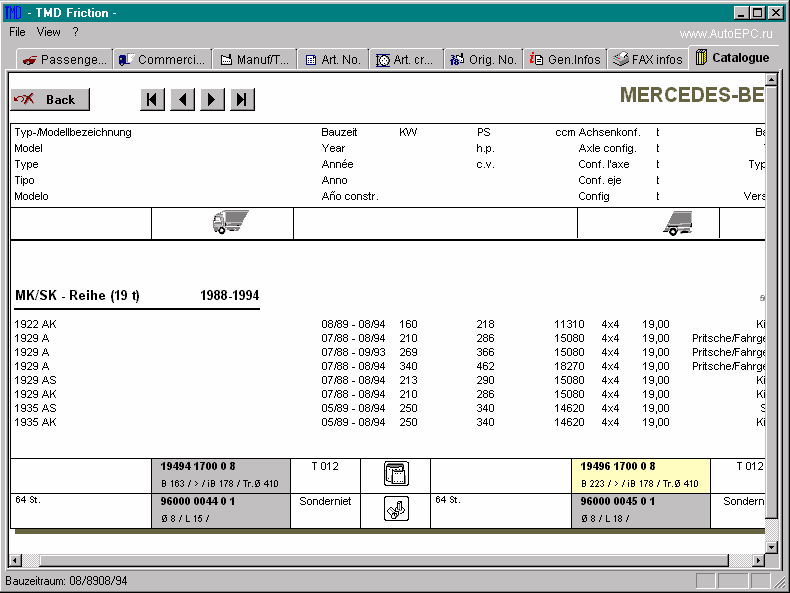790x593 pixels.
Task: Click the brake lining icon beside T 012
Action: click(x=396, y=474)
